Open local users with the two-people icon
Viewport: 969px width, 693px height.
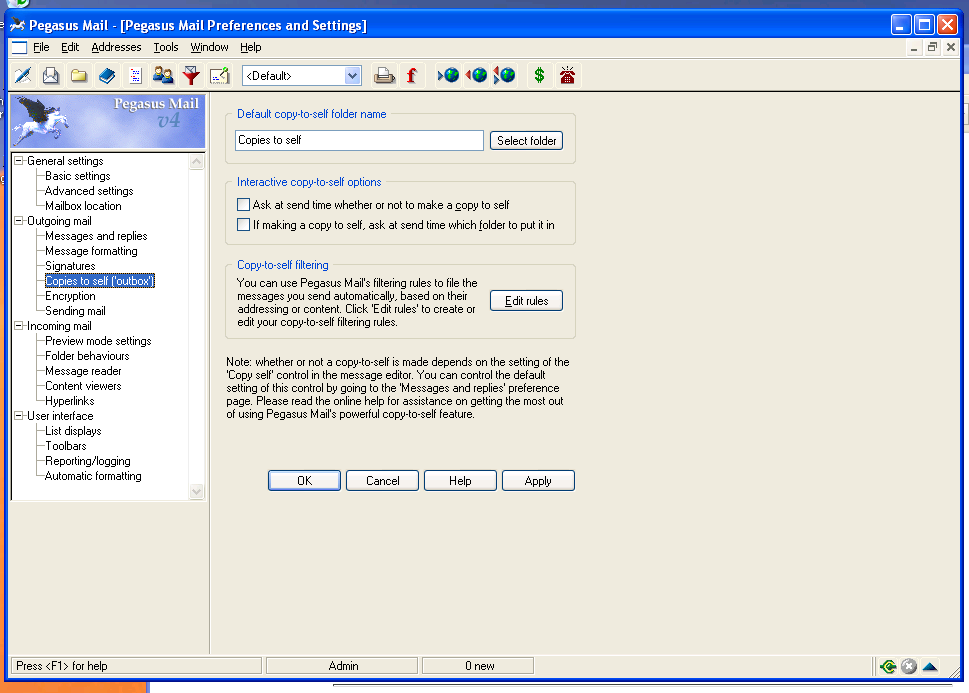[163, 75]
